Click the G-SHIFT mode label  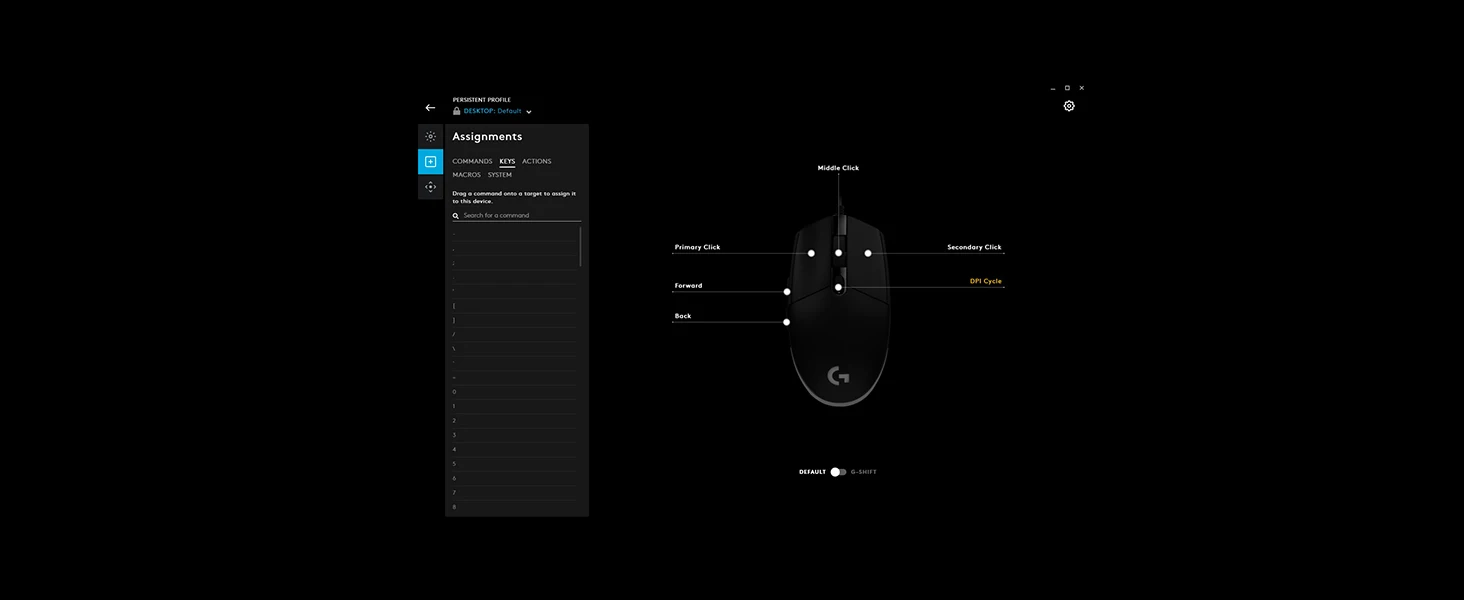863,472
